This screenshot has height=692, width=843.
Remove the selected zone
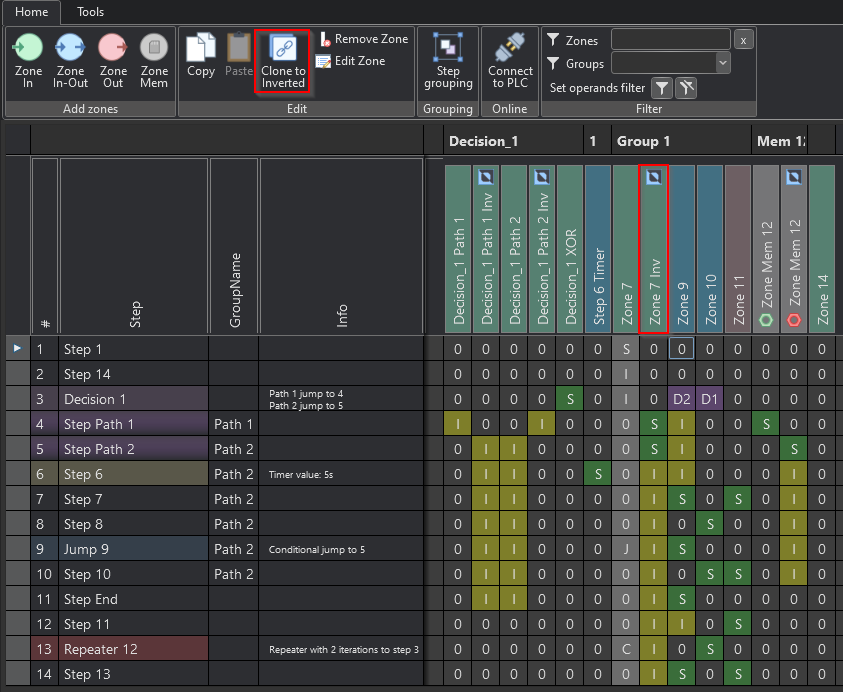pyautogui.click(x=364, y=39)
